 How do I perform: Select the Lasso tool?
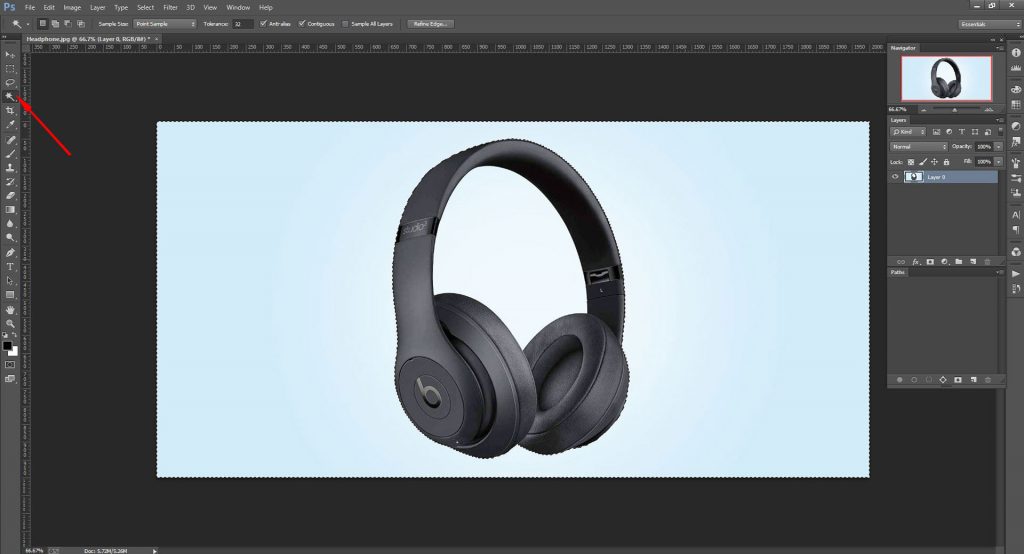tap(10, 82)
